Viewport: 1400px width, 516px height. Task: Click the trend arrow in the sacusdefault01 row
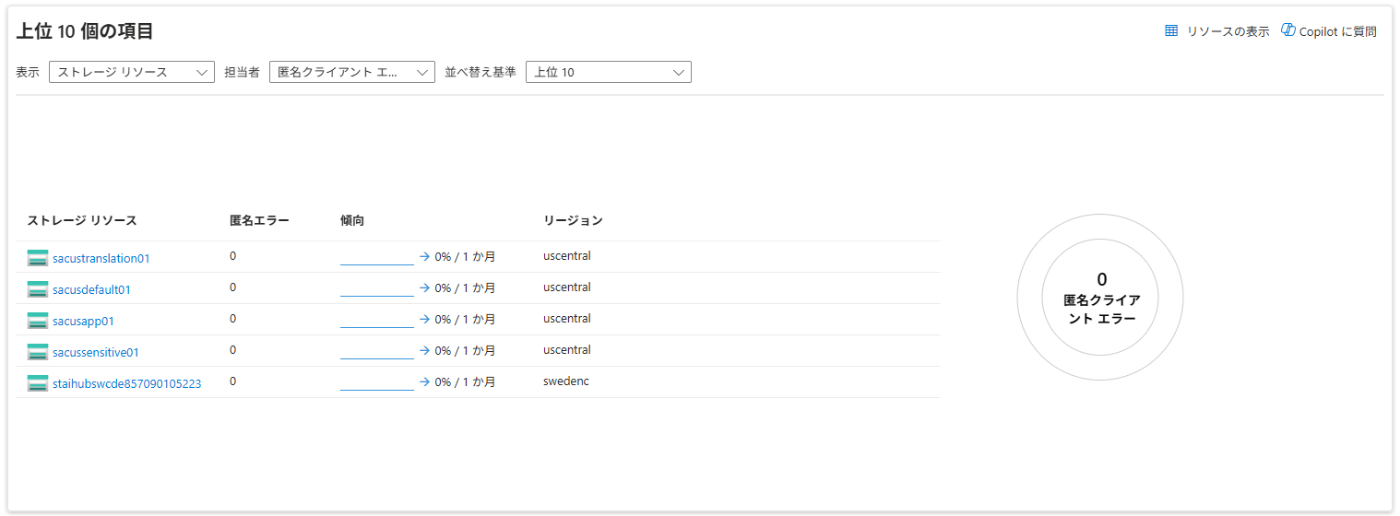tap(425, 288)
